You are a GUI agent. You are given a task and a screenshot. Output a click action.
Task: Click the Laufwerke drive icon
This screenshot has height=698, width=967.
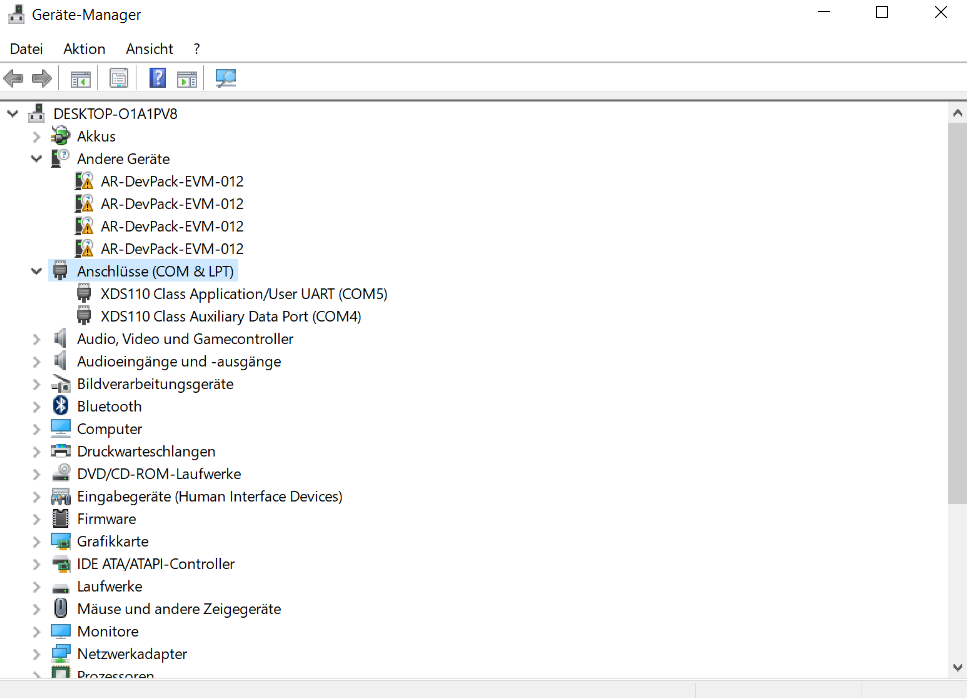point(60,588)
